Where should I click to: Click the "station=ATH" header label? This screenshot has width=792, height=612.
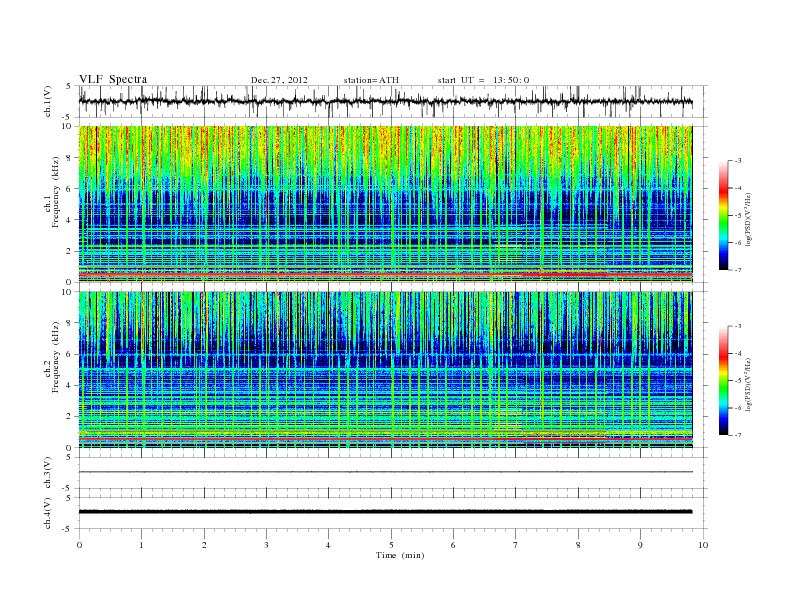click(x=371, y=80)
